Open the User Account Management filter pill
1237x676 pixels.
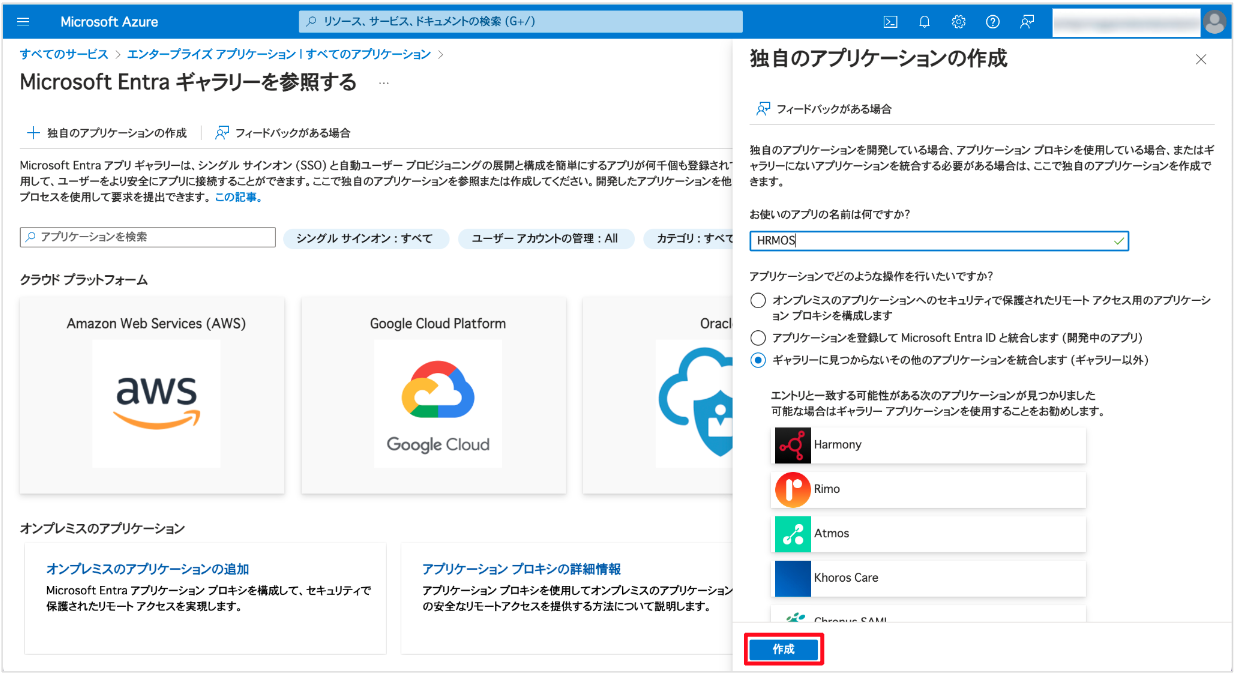[544, 239]
